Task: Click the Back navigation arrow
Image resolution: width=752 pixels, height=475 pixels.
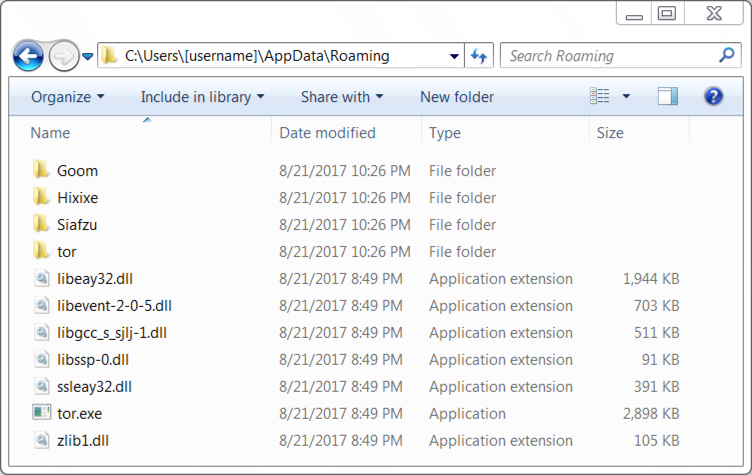Action: (28, 57)
